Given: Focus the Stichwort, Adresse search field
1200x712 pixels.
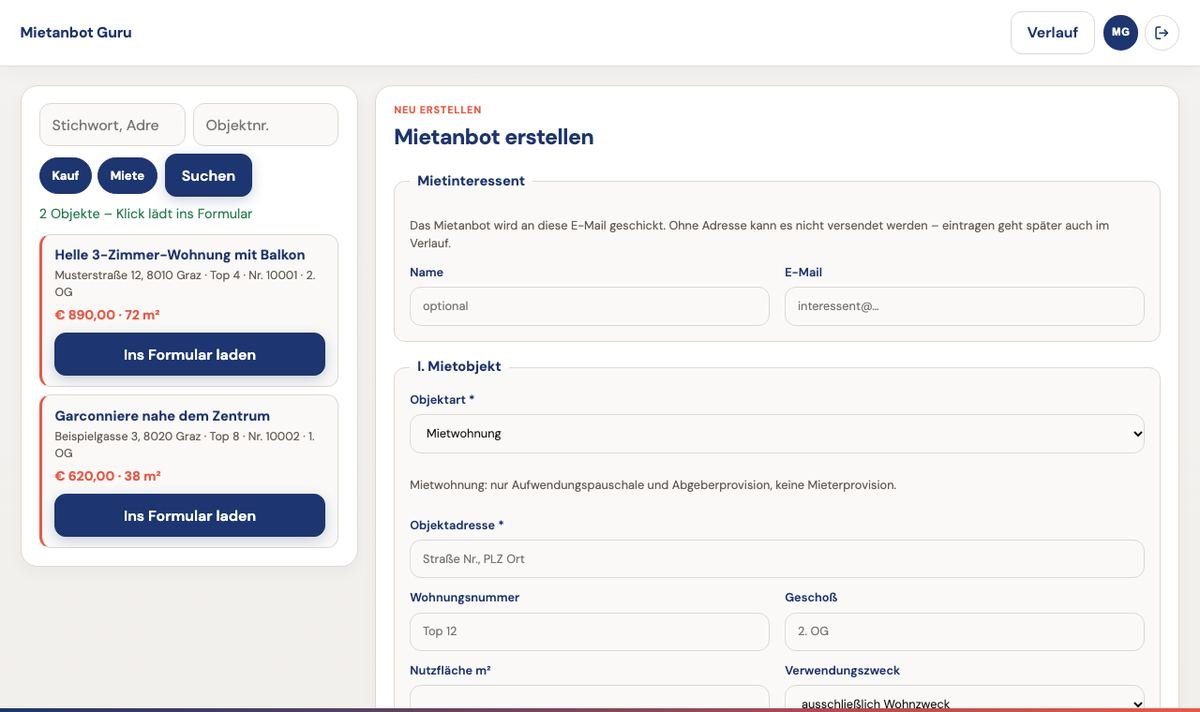Looking at the screenshot, I should (x=112, y=125).
